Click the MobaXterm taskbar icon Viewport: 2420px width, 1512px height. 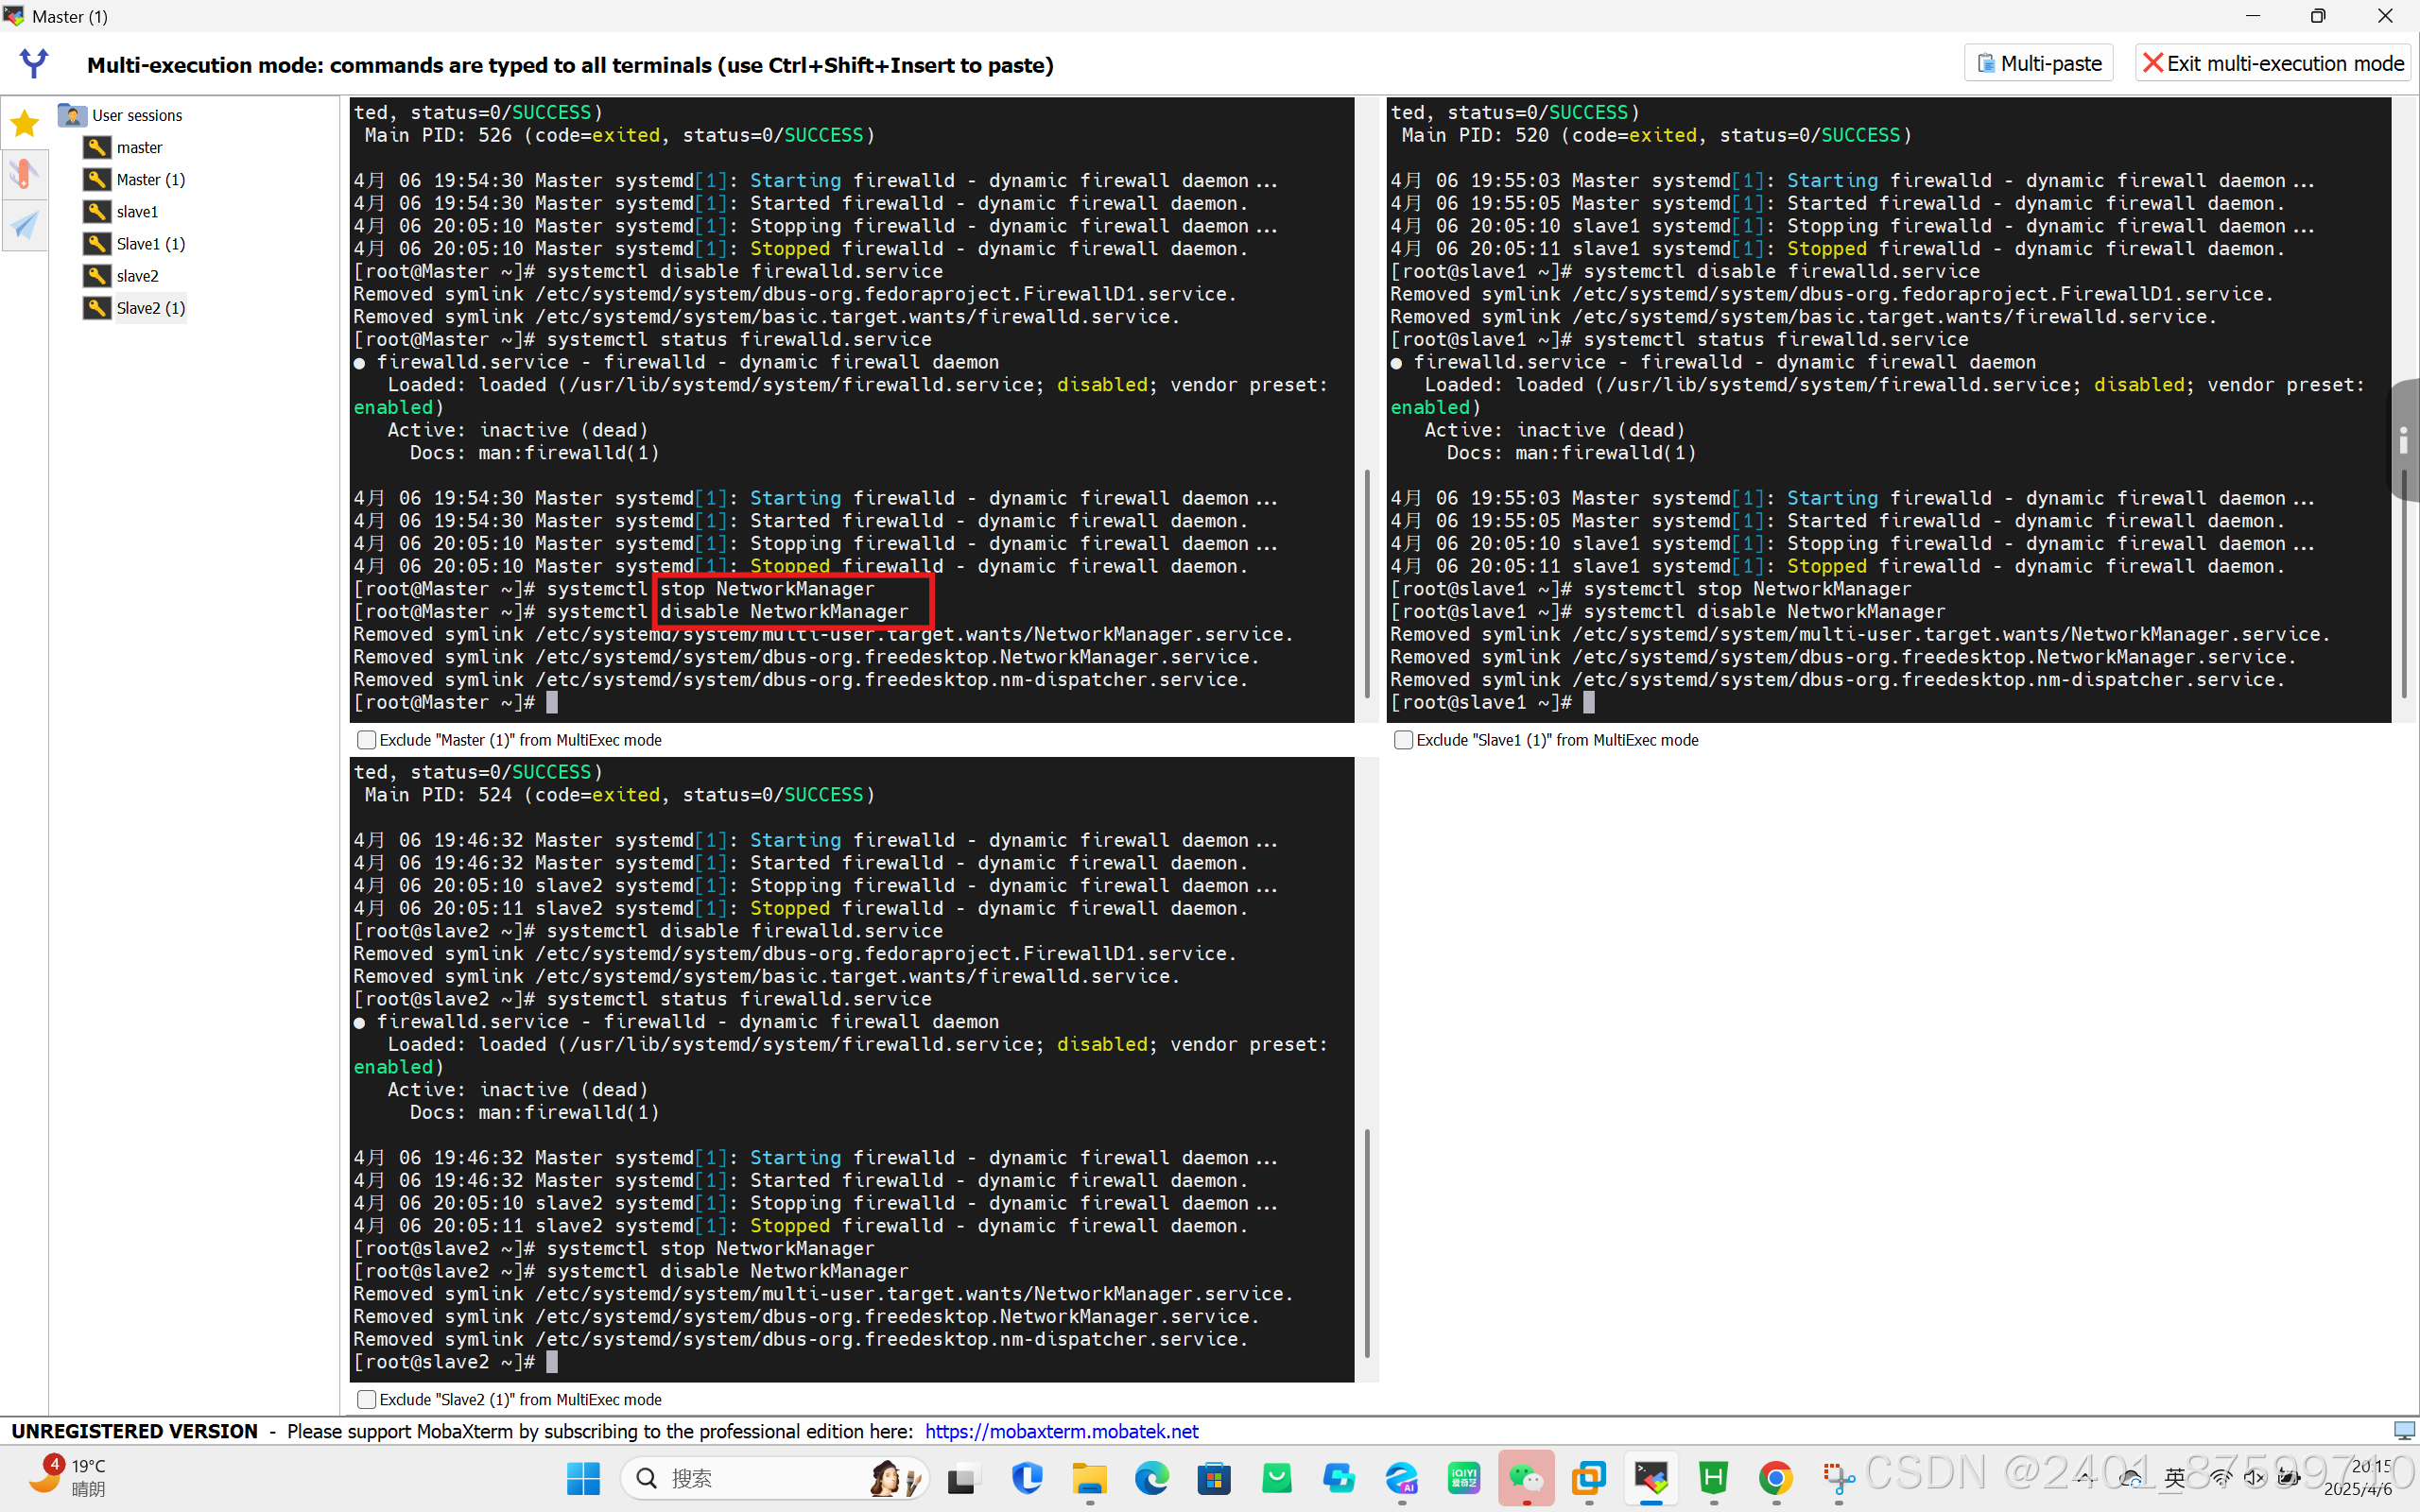pos(1651,1478)
